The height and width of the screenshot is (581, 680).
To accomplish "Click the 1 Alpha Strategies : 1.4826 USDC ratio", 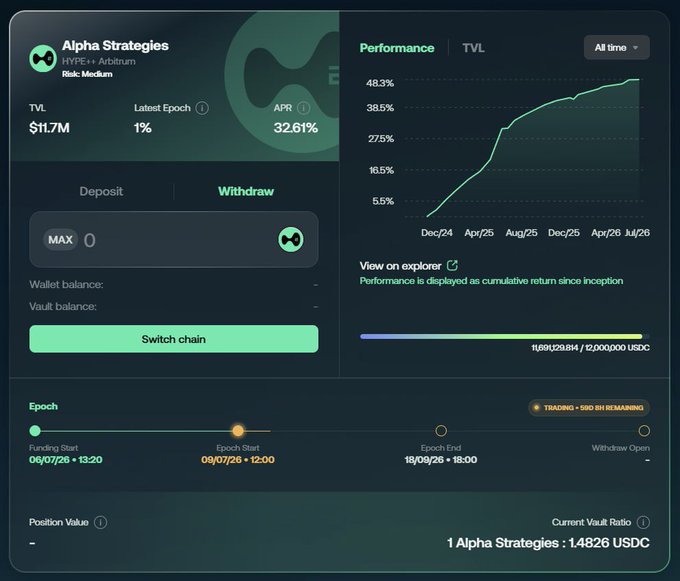I will [548, 543].
